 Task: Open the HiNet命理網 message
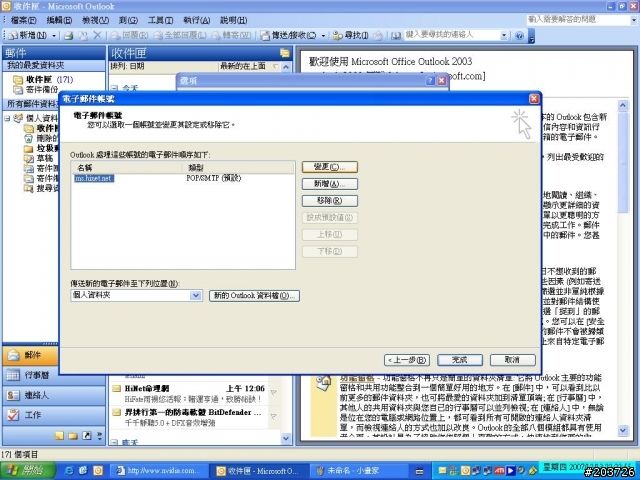click(189, 393)
